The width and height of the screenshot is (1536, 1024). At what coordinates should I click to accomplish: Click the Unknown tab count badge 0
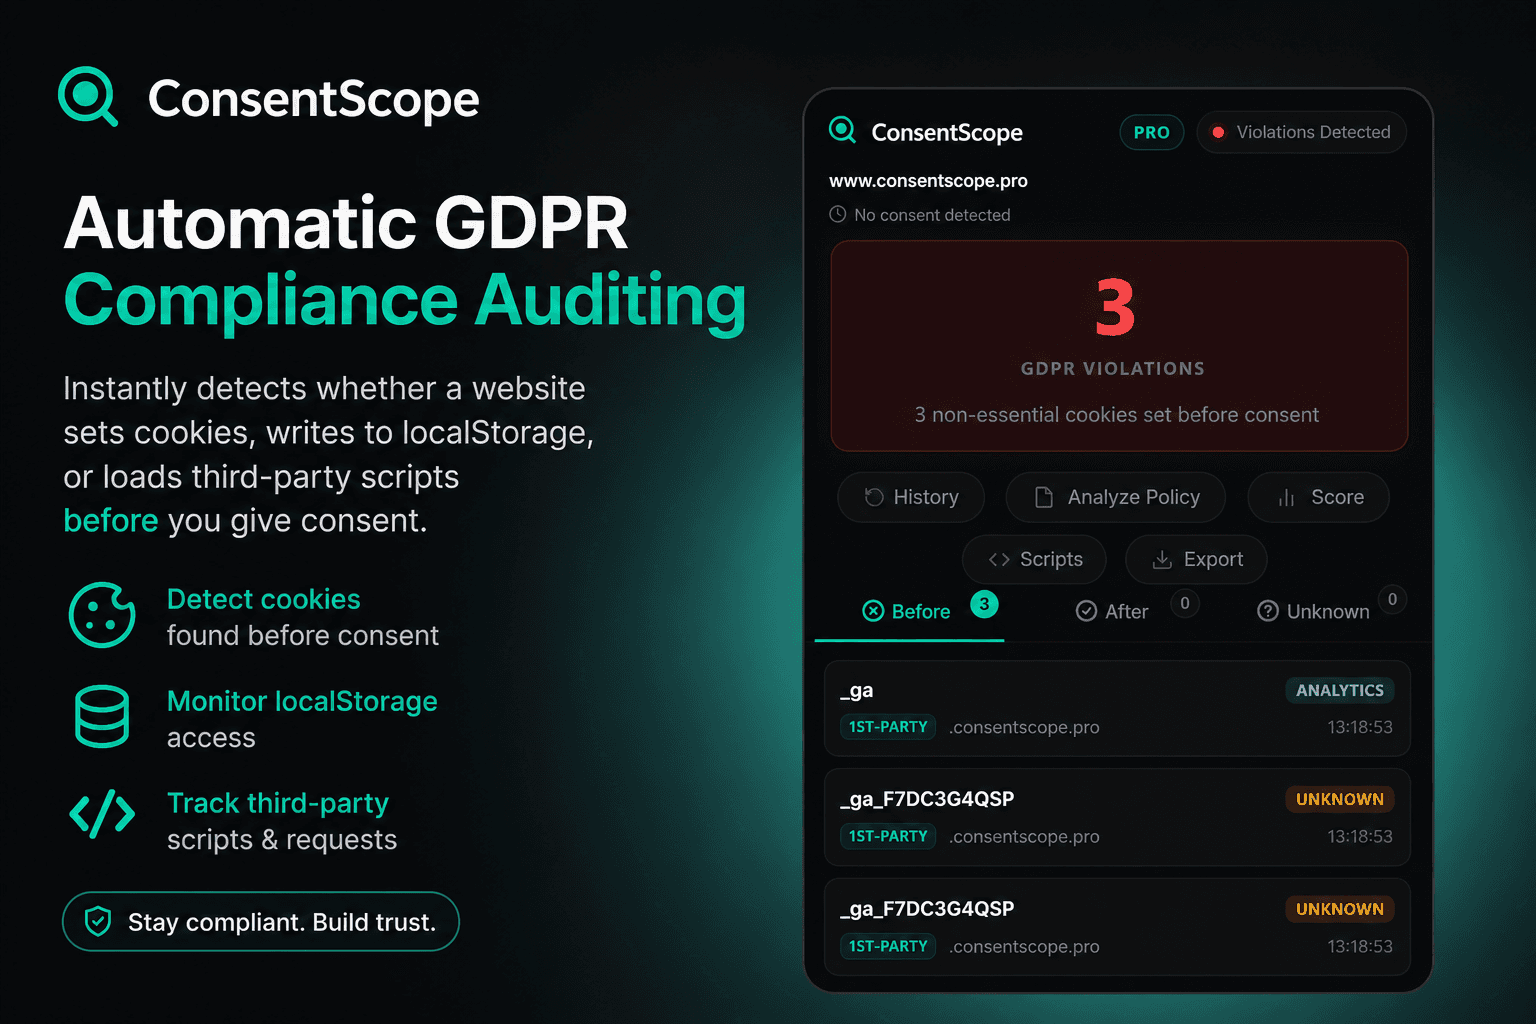click(1392, 599)
